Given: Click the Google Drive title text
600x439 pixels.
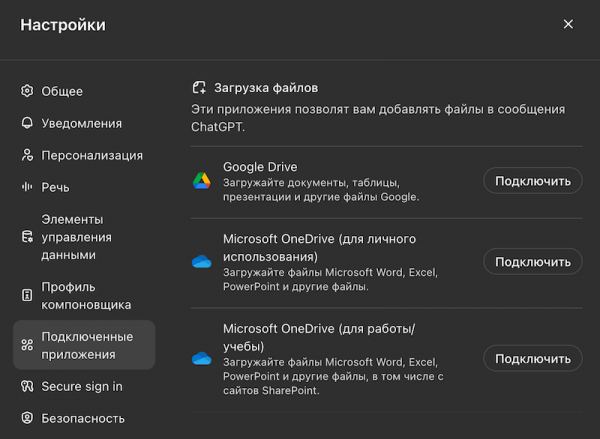Looking at the screenshot, I should click(260, 167).
